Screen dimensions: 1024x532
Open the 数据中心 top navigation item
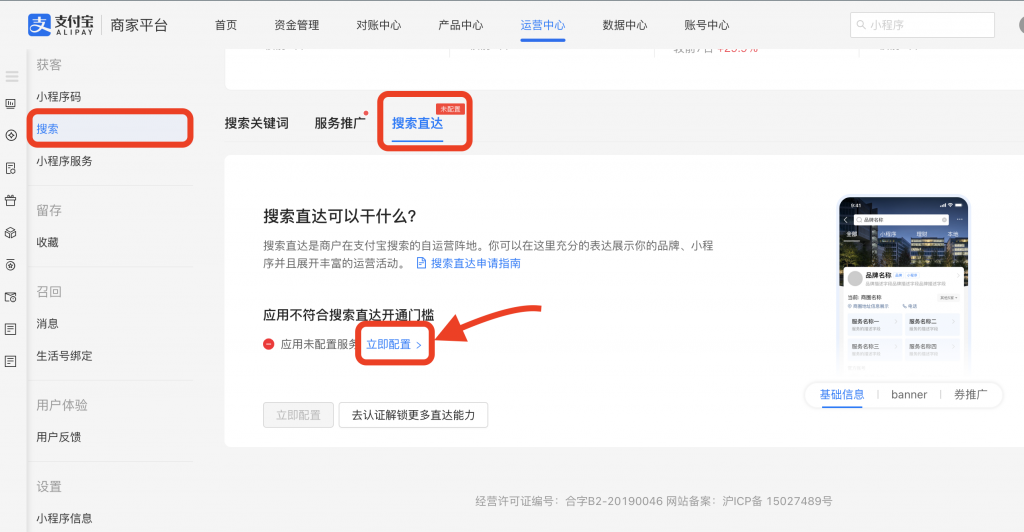pyautogui.click(x=624, y=25)
